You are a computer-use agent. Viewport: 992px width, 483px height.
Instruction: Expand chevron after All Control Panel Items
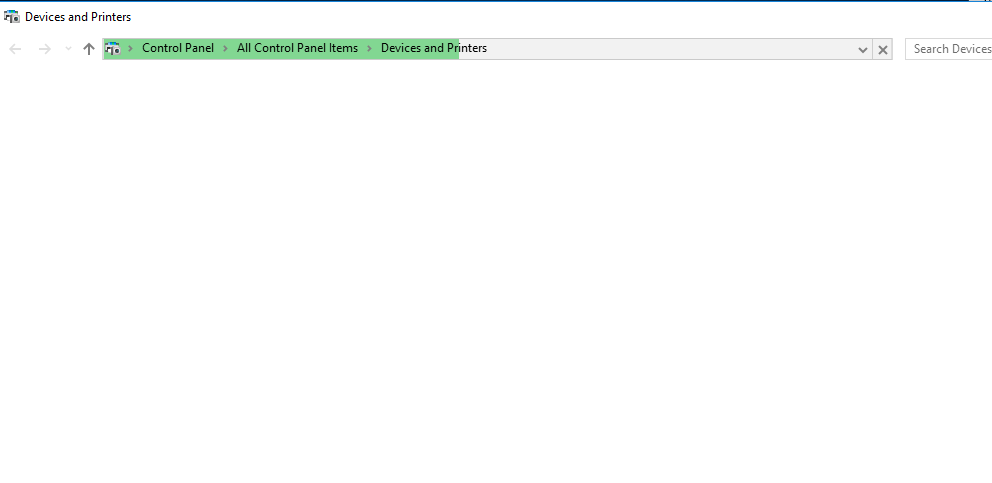pyautogui.click(x=369, y=48)
